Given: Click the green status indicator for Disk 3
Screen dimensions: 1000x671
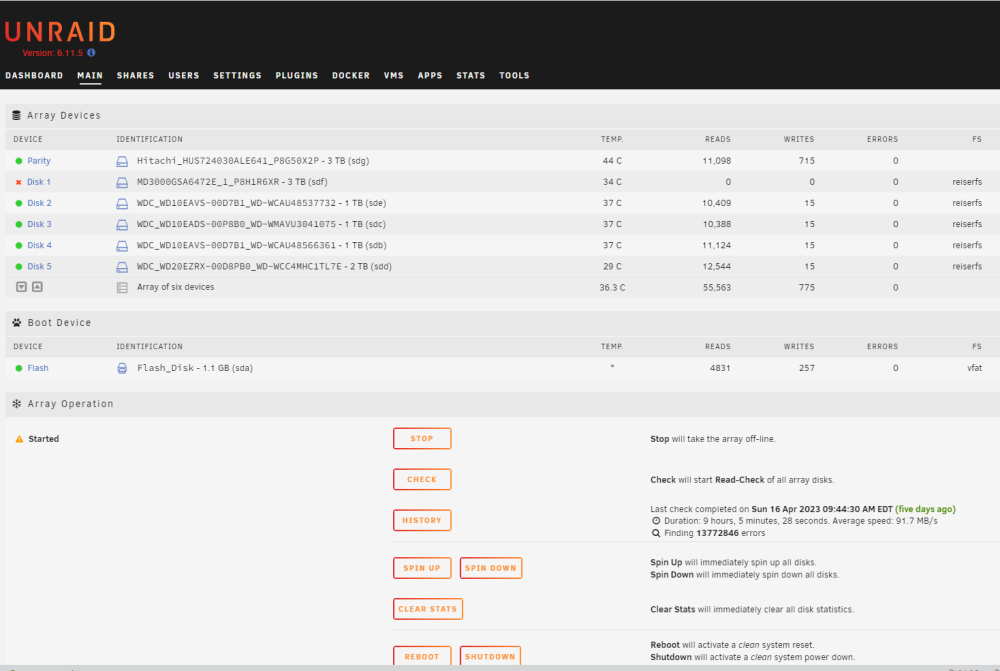Looking at the screenshot, I should click(x=18, y=224).
